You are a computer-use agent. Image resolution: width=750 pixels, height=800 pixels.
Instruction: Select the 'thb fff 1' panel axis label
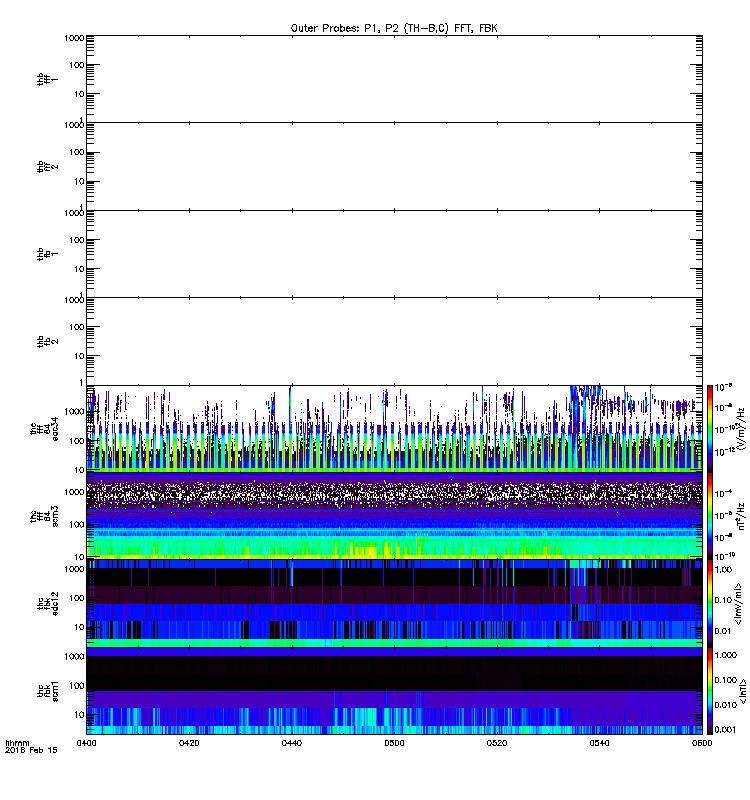[47, 79]
